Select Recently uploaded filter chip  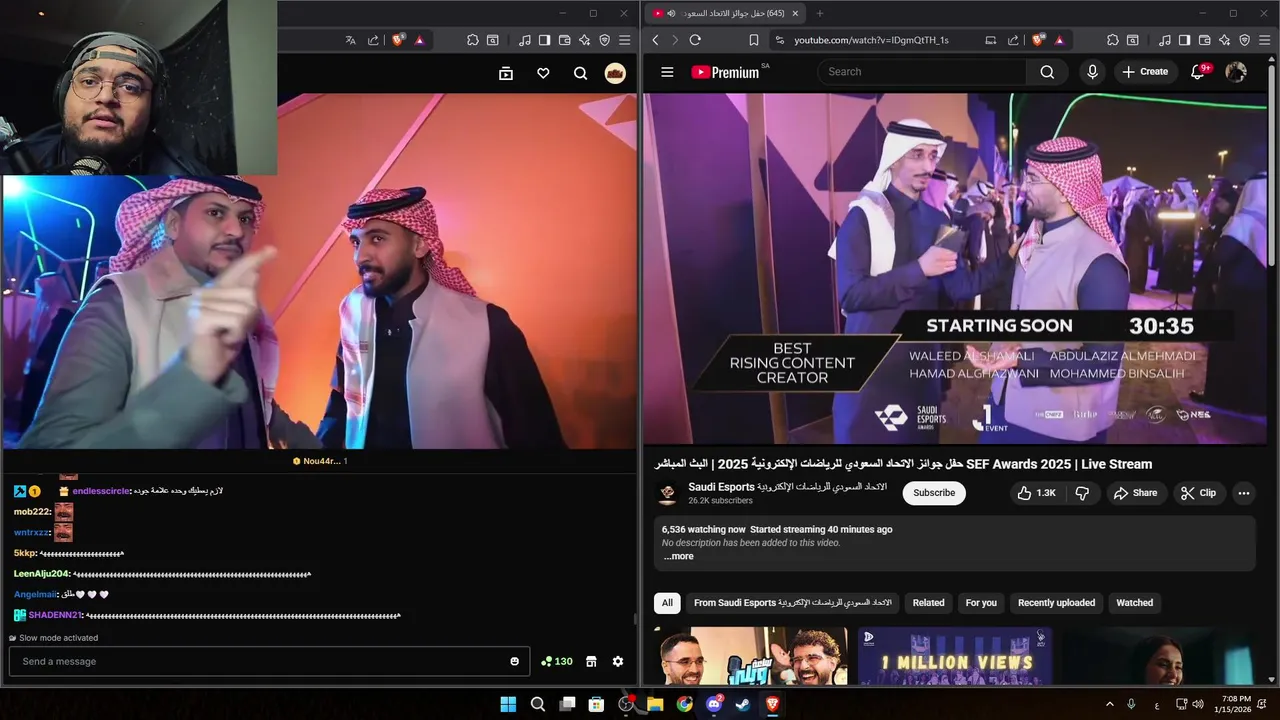[x=1056, y=603]
